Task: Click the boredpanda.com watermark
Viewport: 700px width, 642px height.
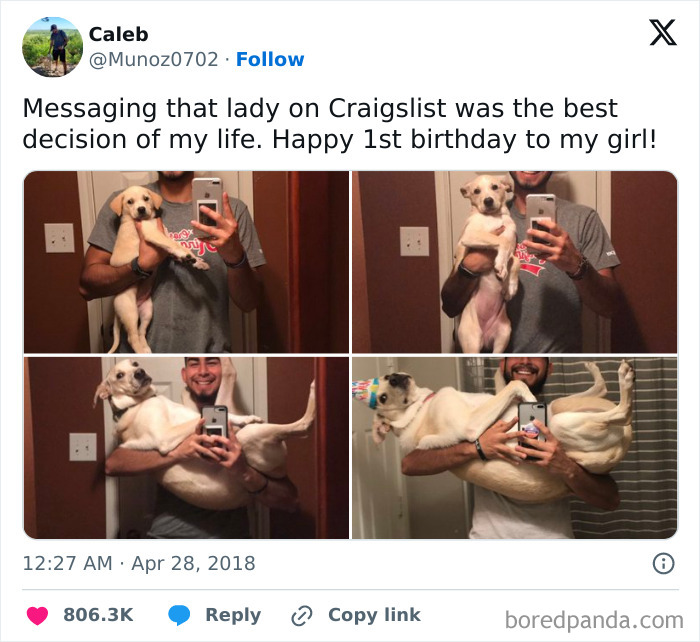Action: (x=594, y=621)
